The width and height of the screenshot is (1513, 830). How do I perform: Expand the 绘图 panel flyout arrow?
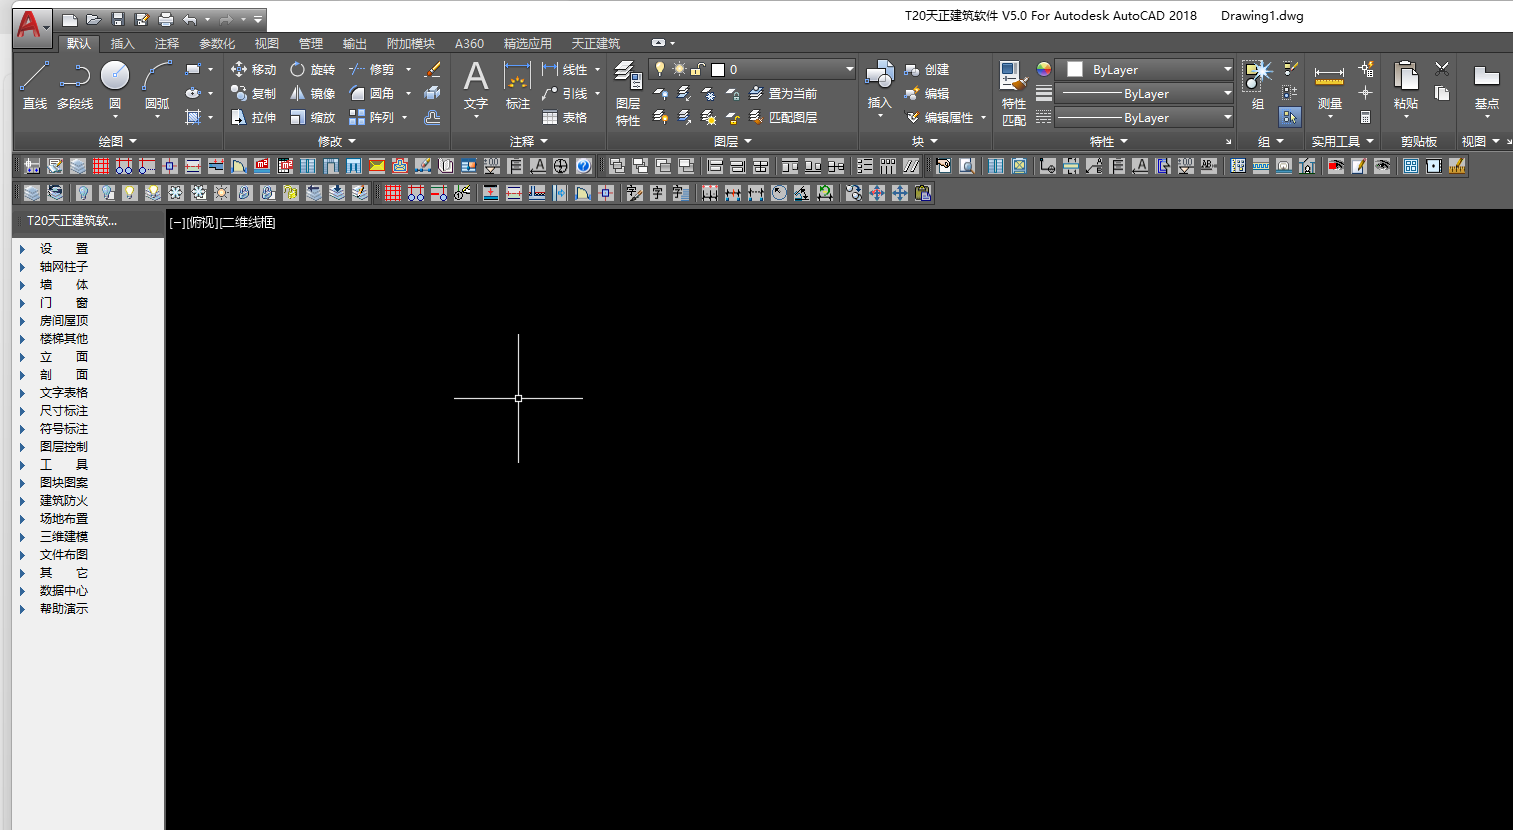pyautogui.click(x=133, y=142)
